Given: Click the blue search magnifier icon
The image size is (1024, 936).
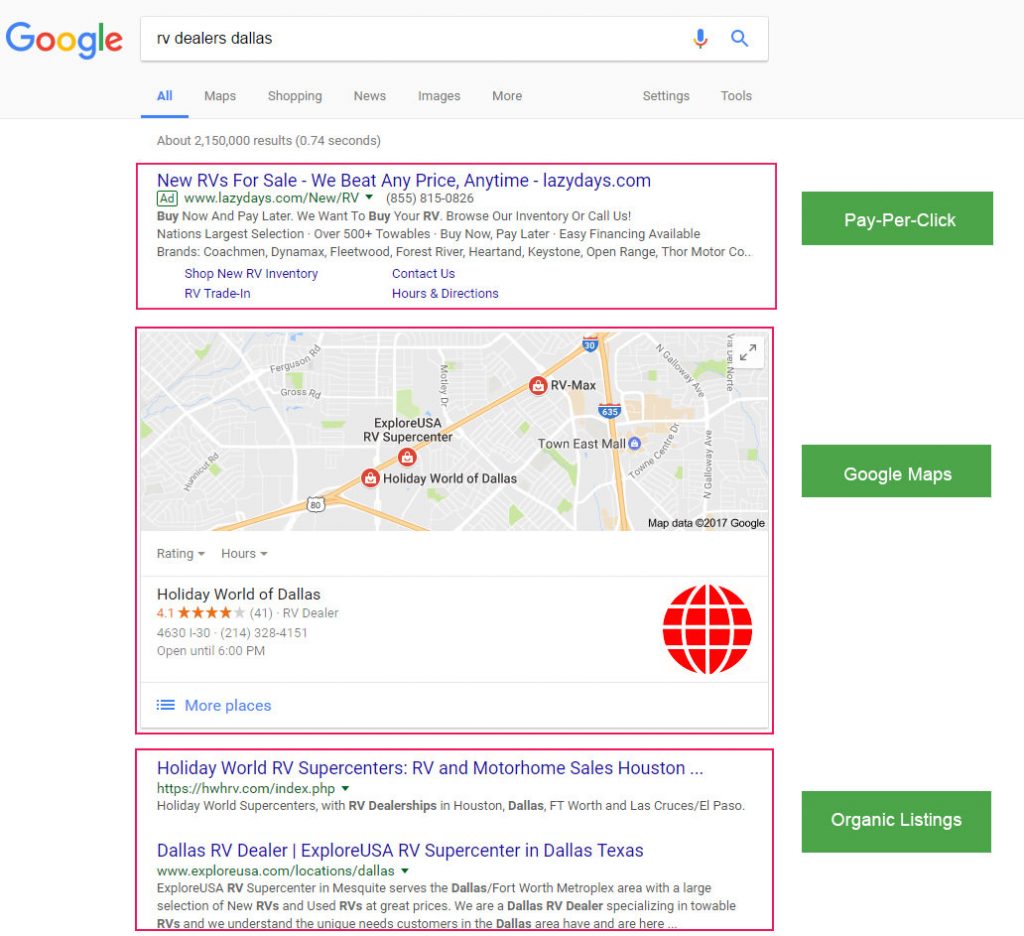Looking at the screenshot, I should click(739, 39).
